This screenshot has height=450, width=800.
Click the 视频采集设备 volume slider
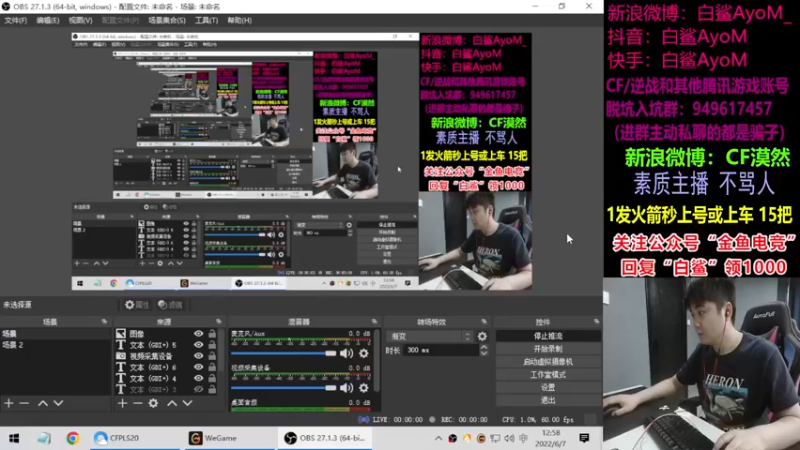pos(284,388)
